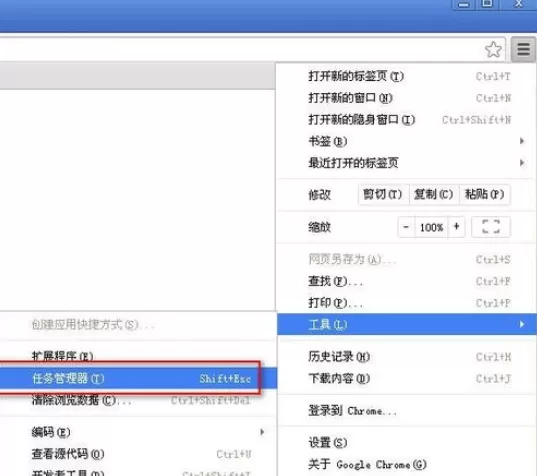This screenshot has width=537, height=476.
Task: Click the 复制 (C) copy button
Action: coord(434,195)
